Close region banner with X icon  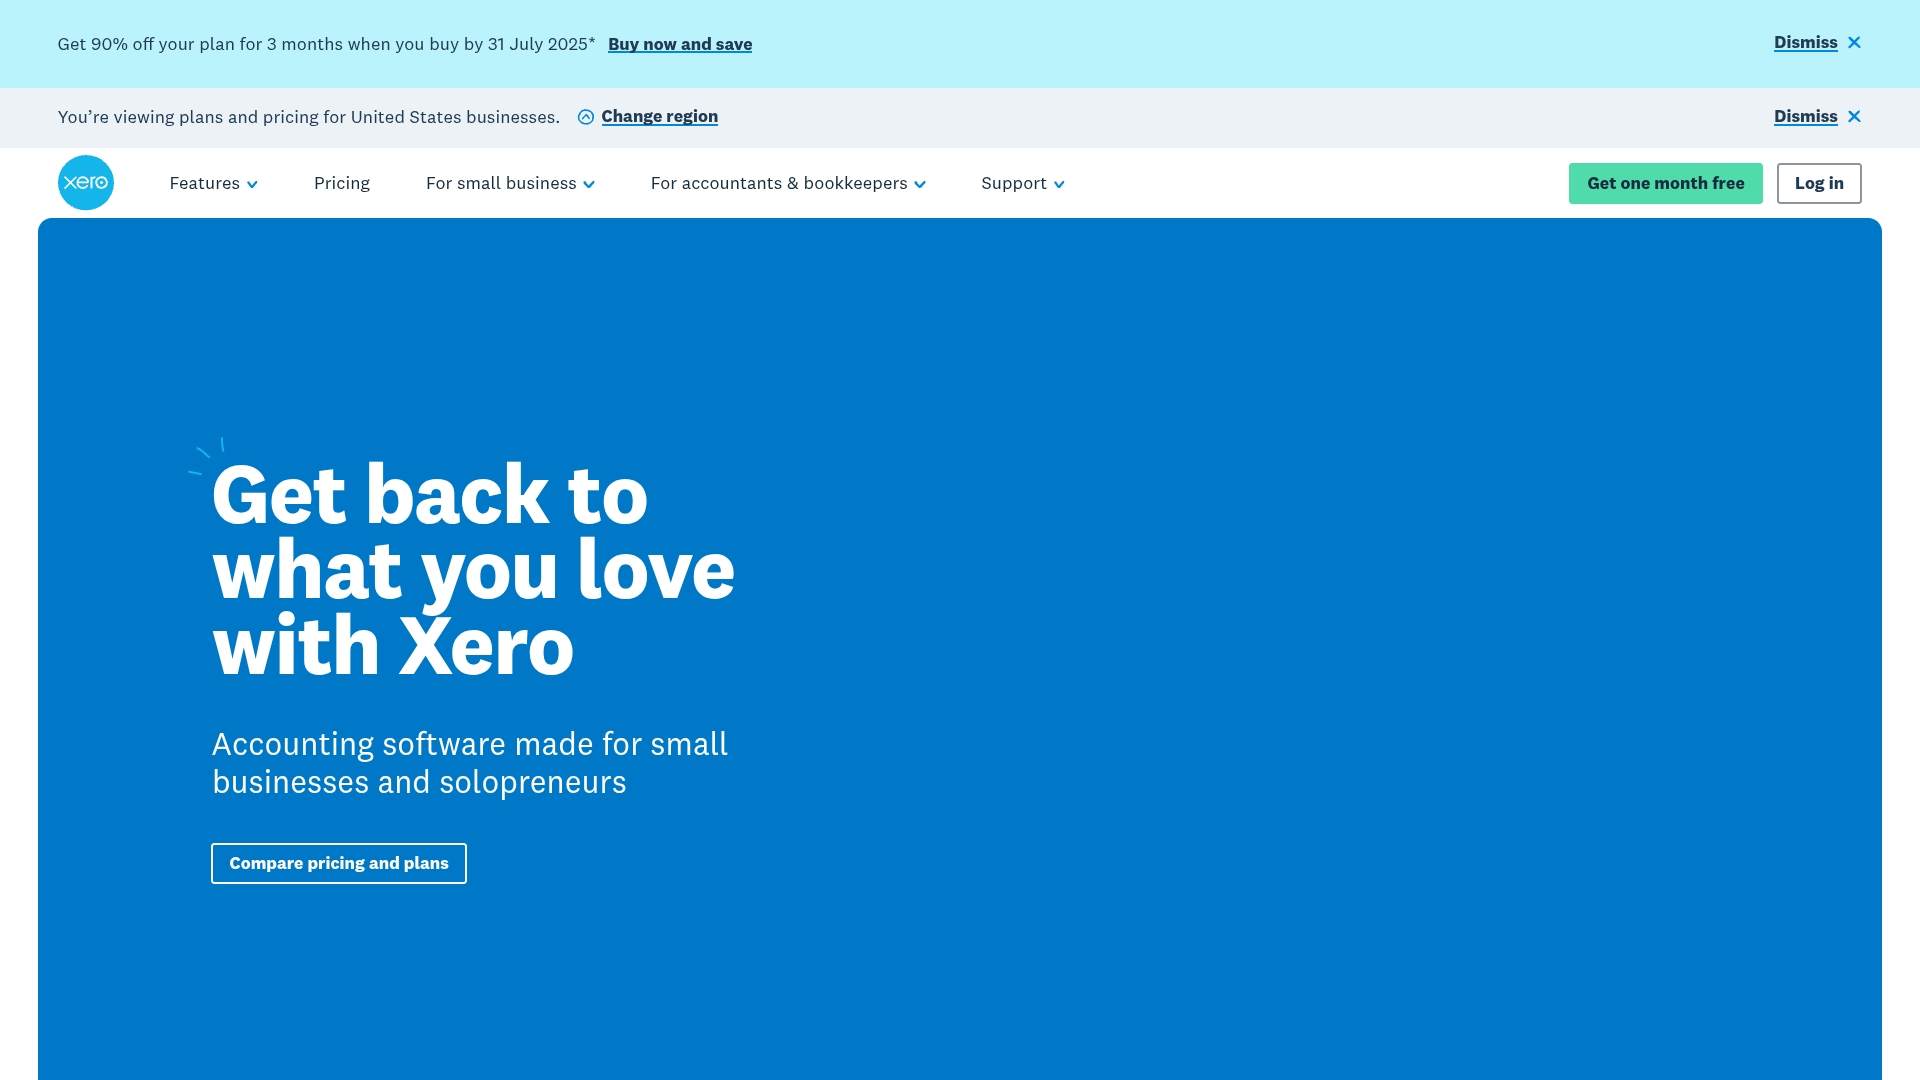pyautogui.click(x=1854, y=117)
